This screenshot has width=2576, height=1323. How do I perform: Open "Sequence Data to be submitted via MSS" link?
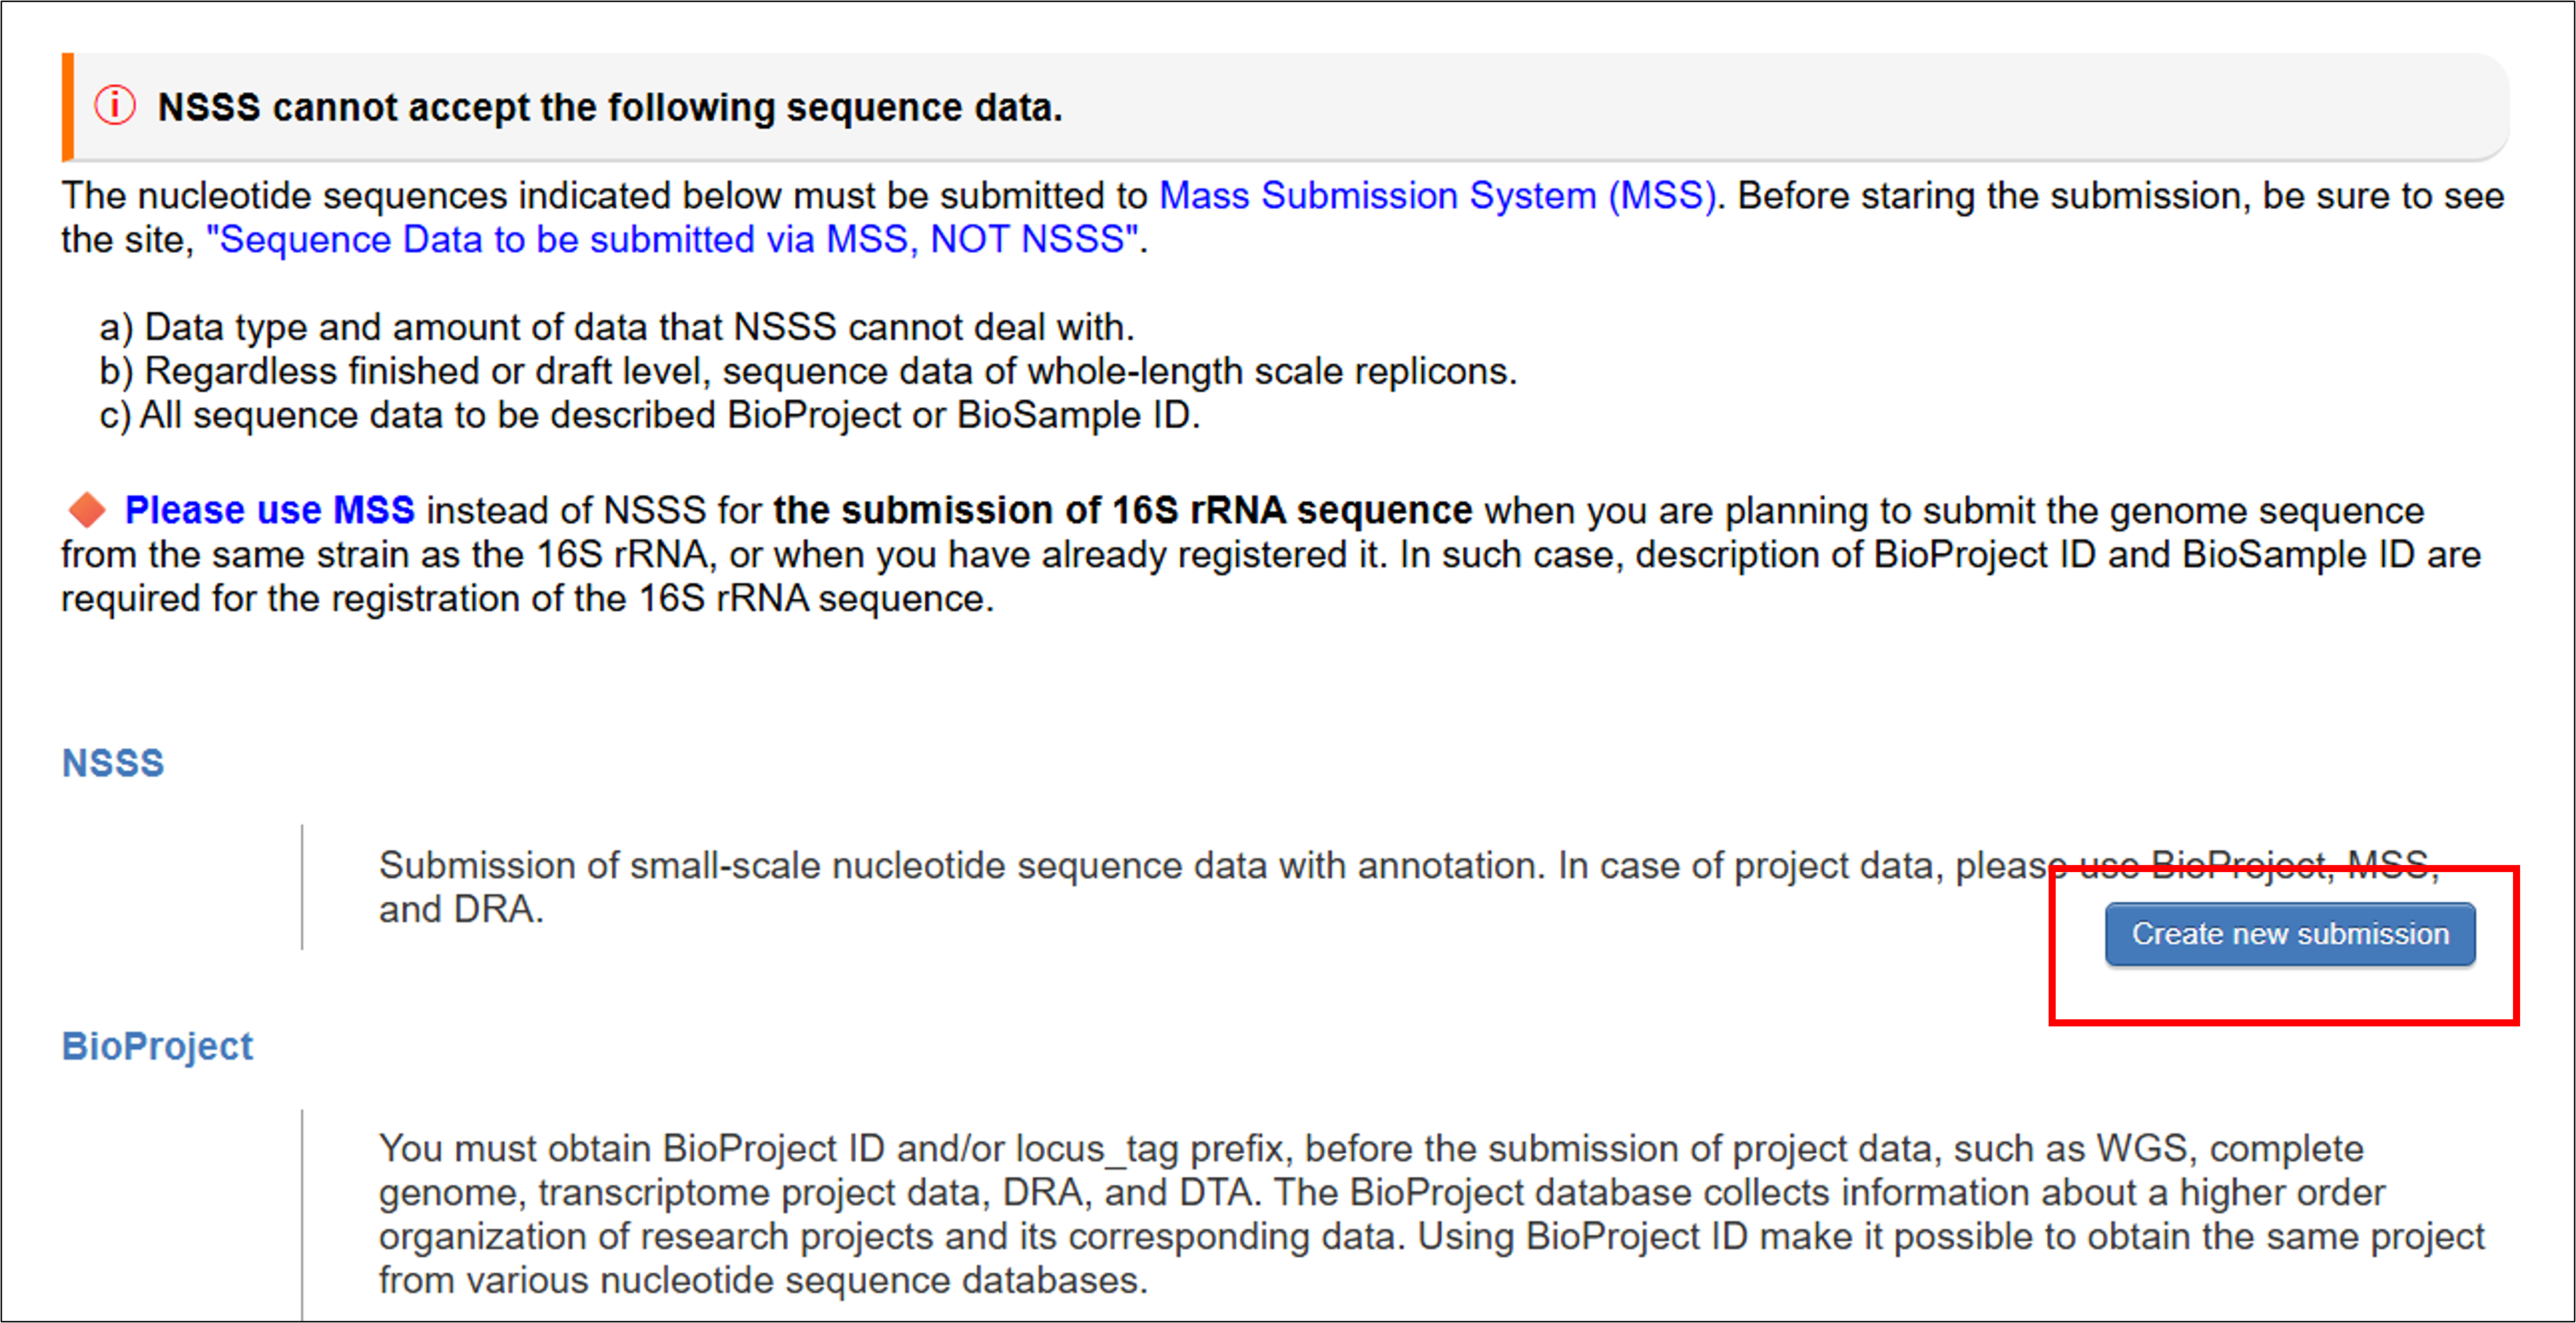coord(672,240)
